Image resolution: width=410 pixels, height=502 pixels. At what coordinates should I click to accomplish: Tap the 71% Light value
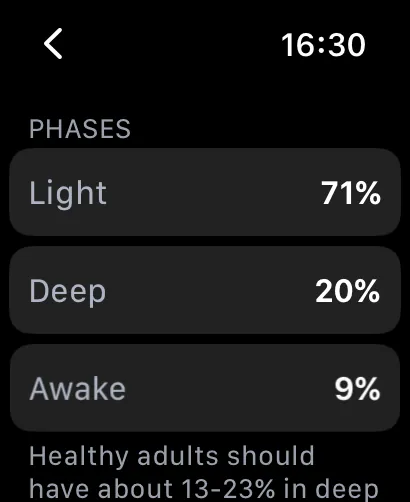click(351, 192)
